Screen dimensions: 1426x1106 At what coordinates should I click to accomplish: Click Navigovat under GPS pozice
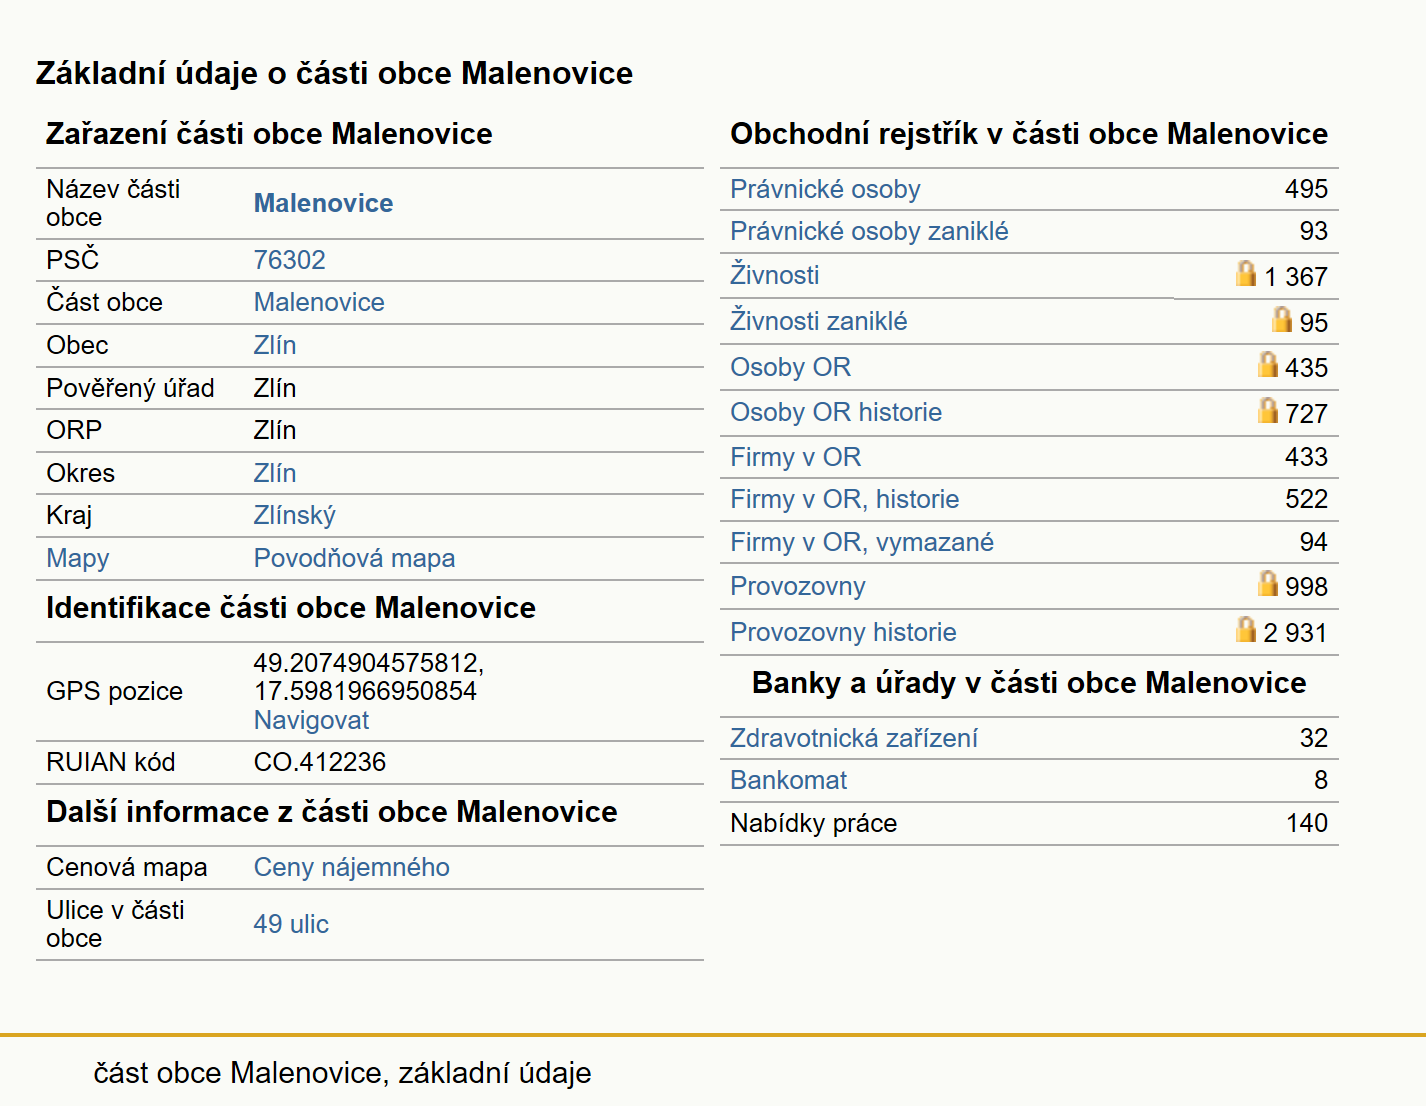[x=311, y=720]
